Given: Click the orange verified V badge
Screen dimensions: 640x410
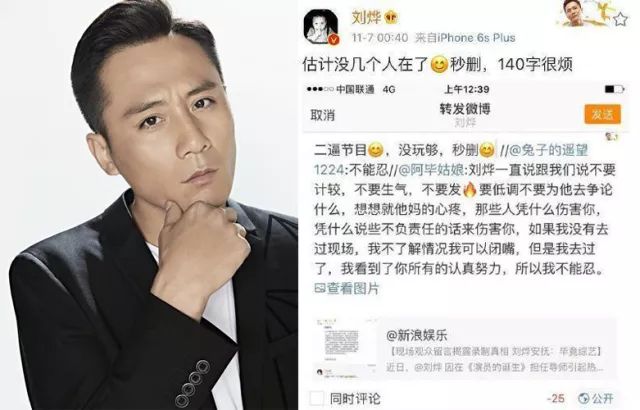Looking at the screenshot, I should [x=334, y=39].
